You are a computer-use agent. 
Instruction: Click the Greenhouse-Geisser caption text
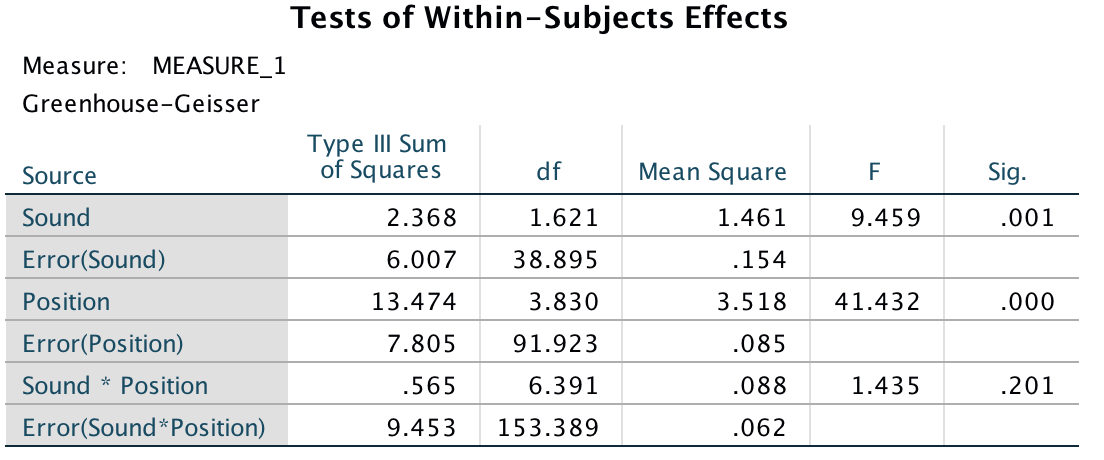140,105
